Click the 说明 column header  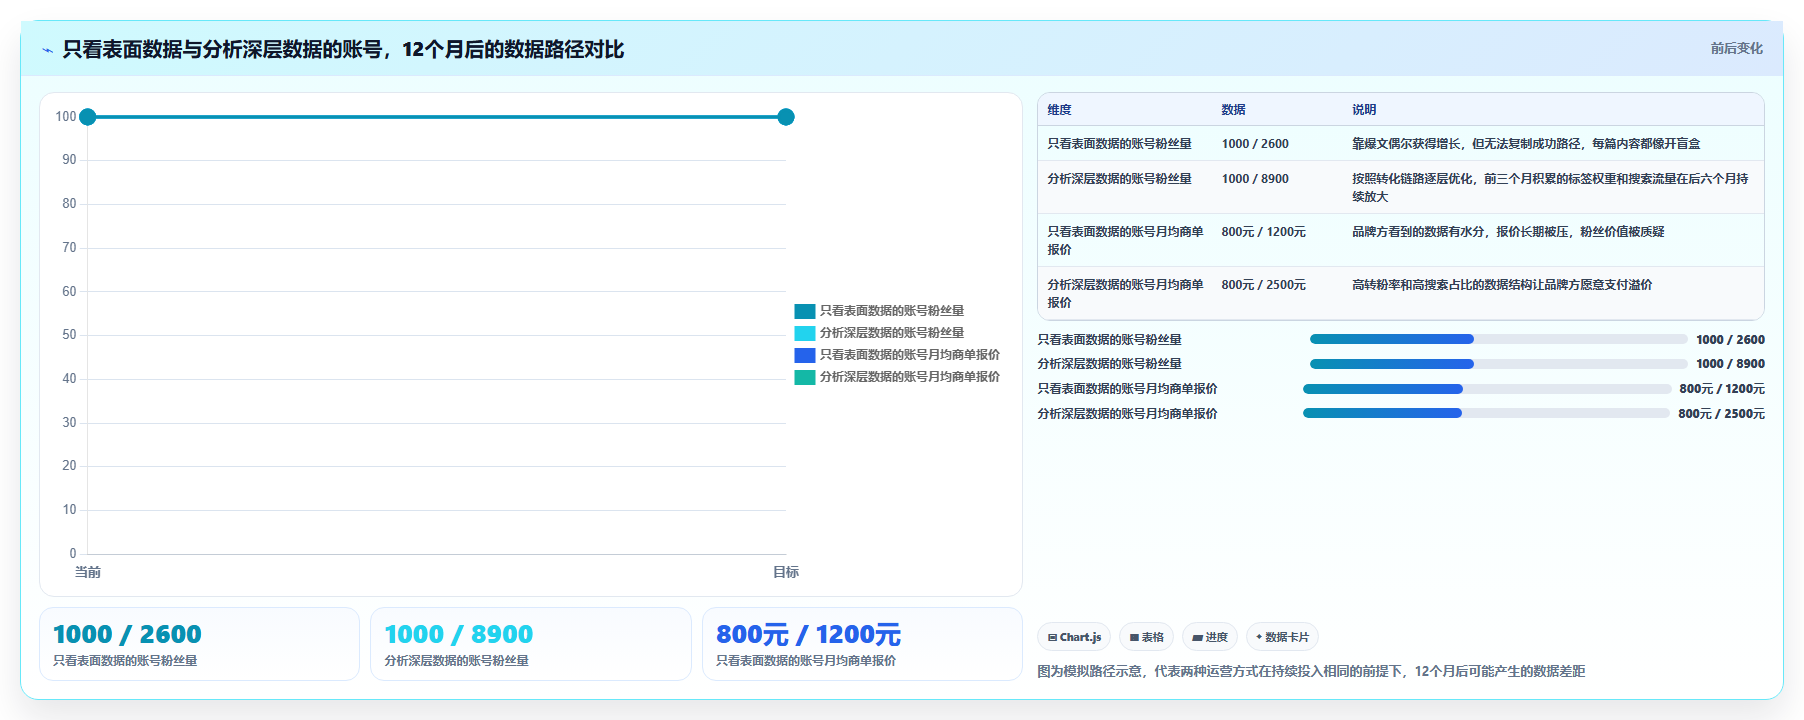[1364, 110]
